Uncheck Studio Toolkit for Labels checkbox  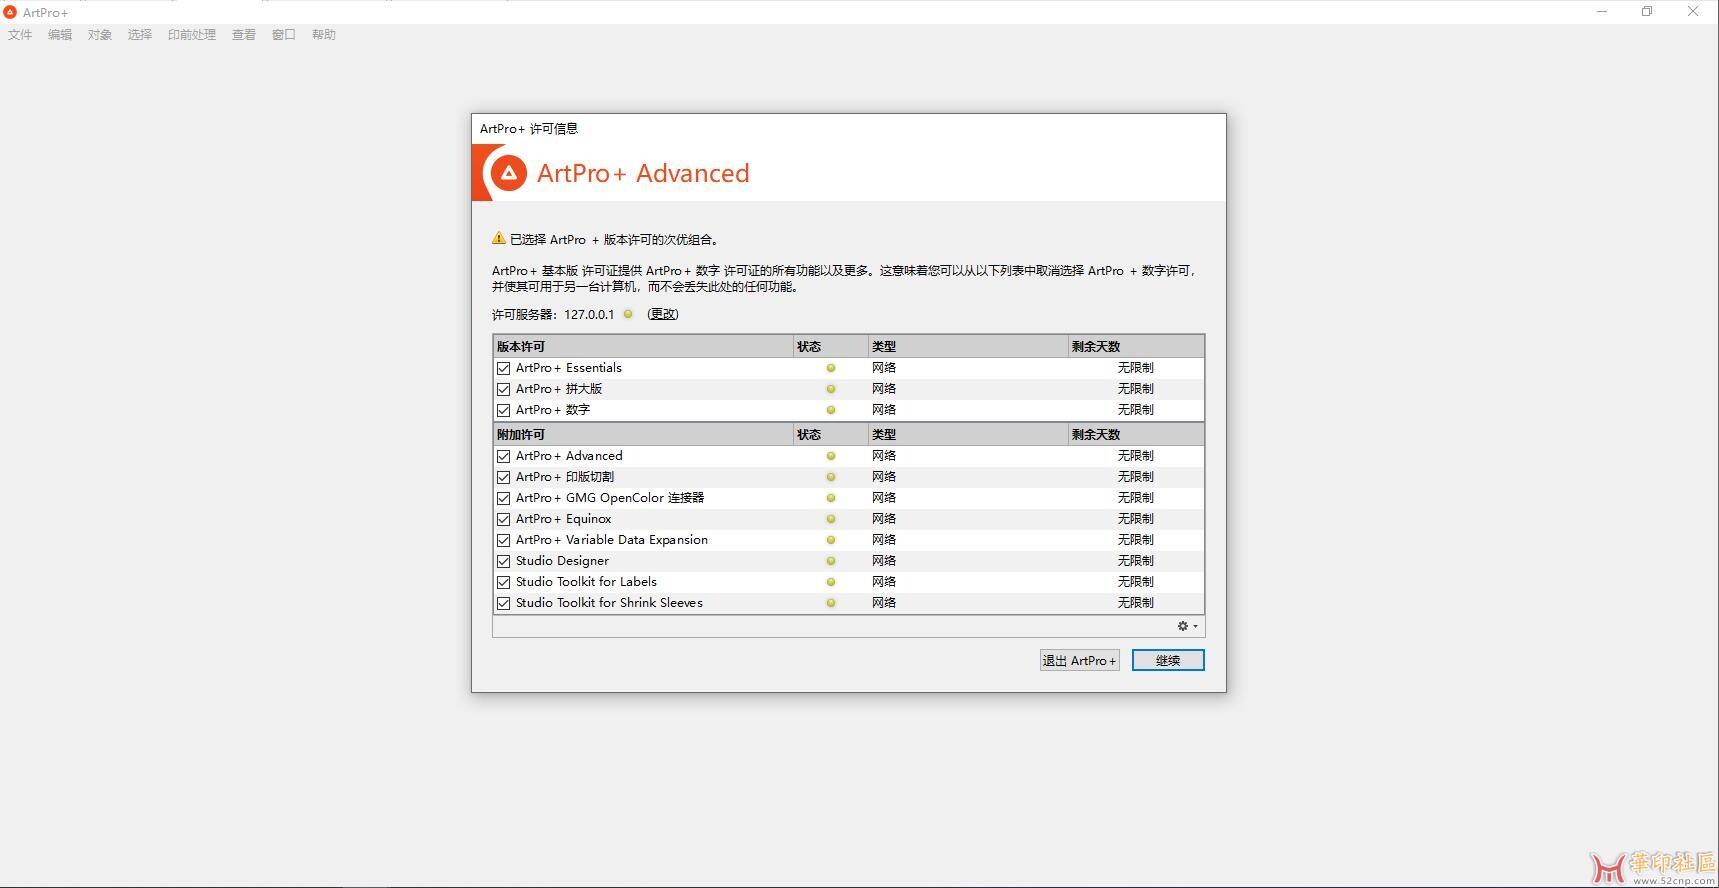504,582
